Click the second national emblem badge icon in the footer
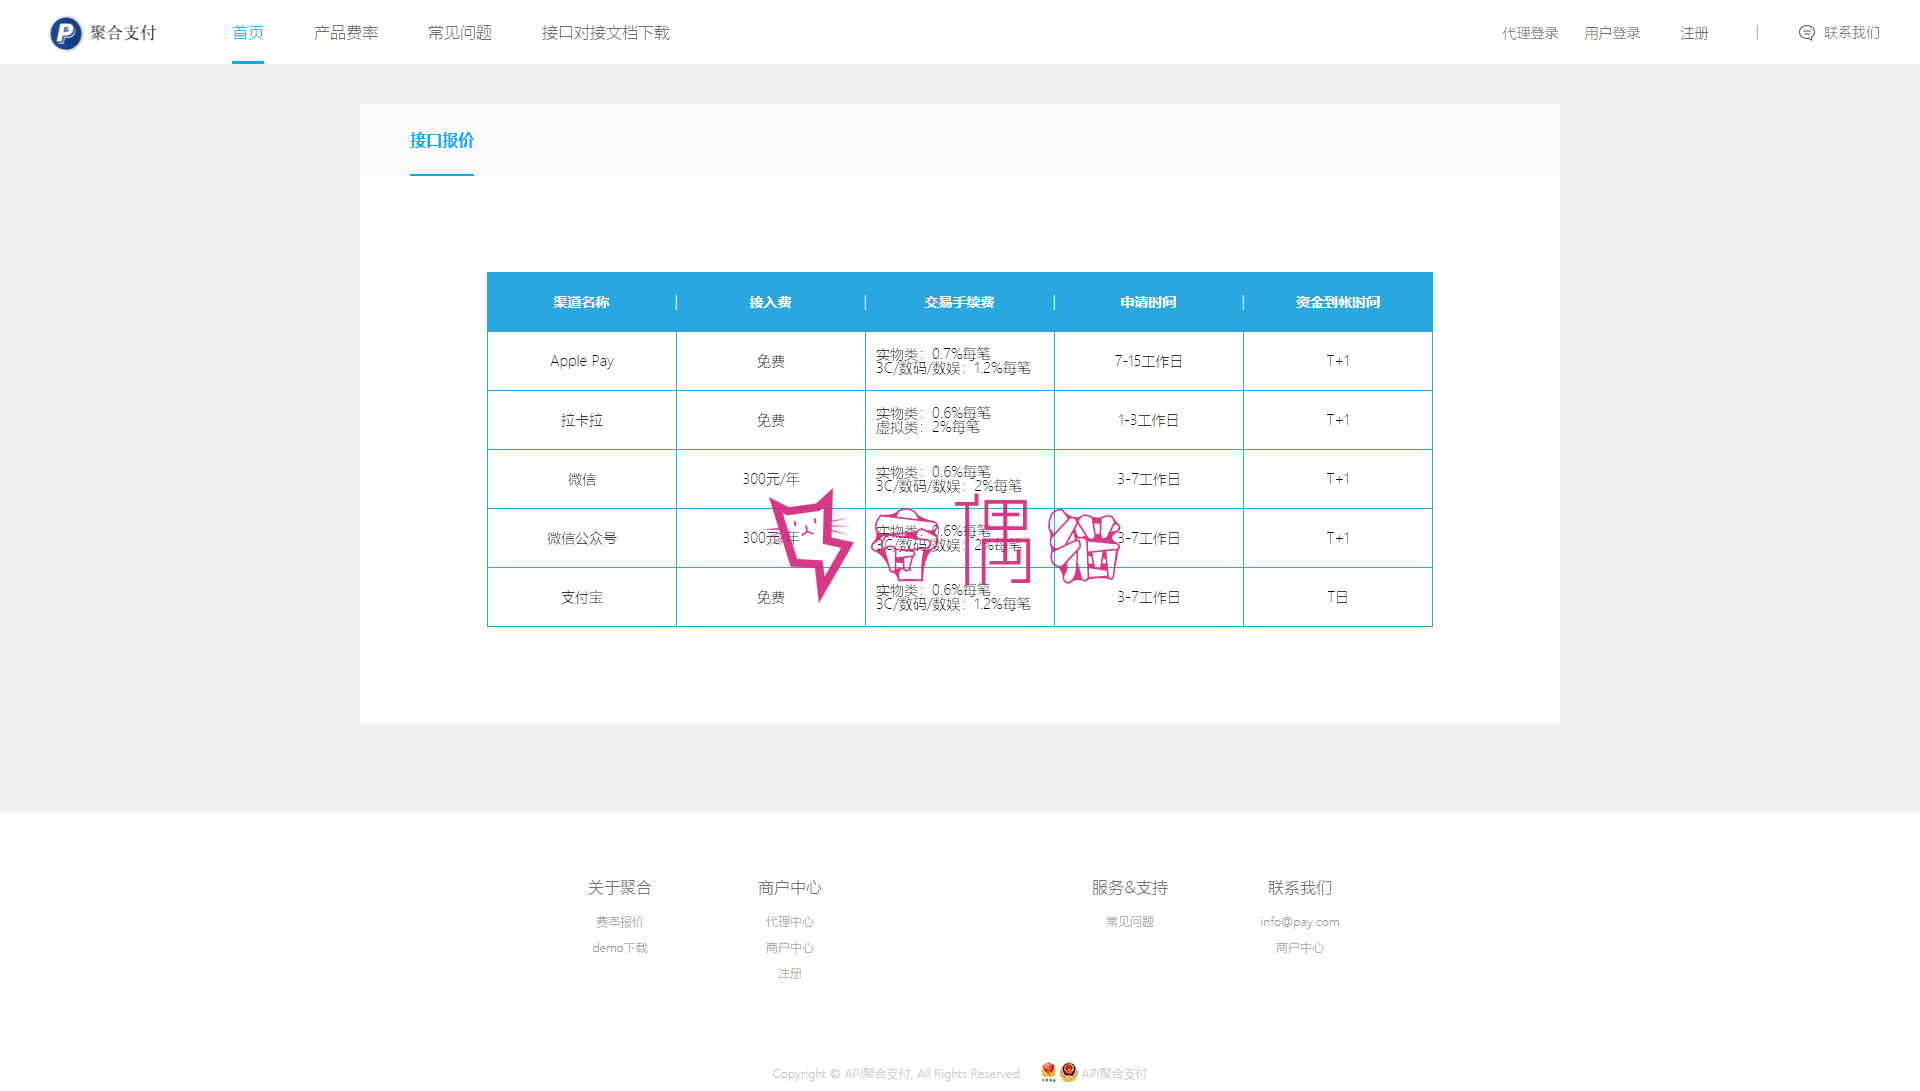Image resolution: width=1920 pixels, height=1091 pixels. click(1069, 1072)
